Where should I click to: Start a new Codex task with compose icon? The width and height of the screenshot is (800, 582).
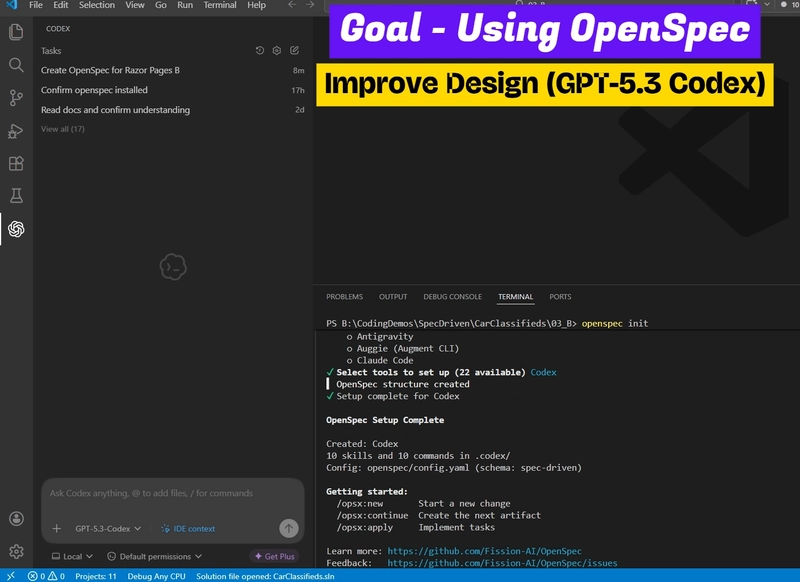[x=294, y=51]
